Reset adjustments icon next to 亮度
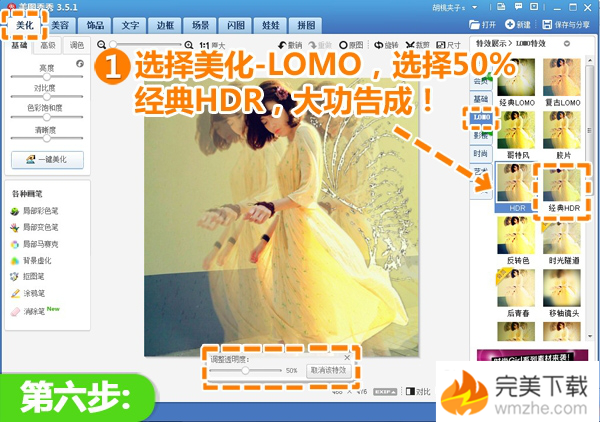 pos(80,64)
